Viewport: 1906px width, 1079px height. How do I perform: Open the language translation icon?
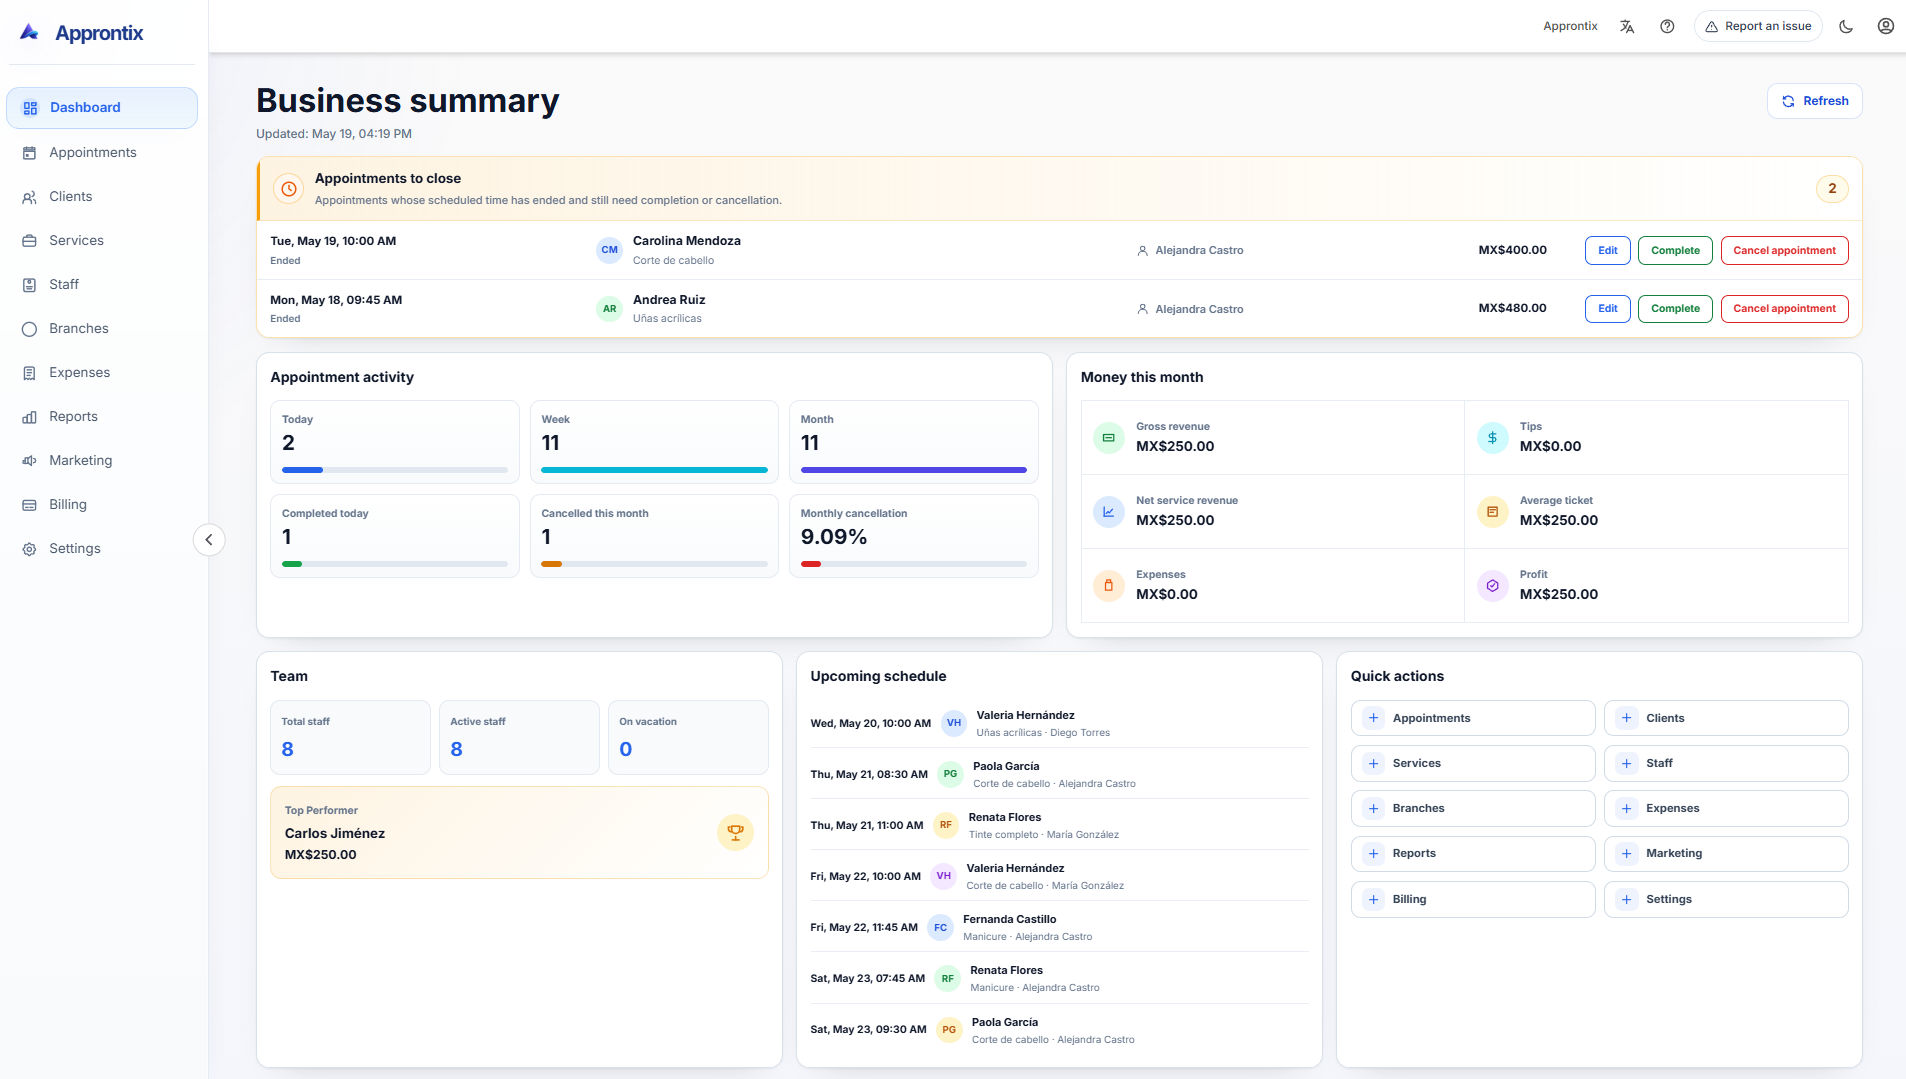point(1627,27)
